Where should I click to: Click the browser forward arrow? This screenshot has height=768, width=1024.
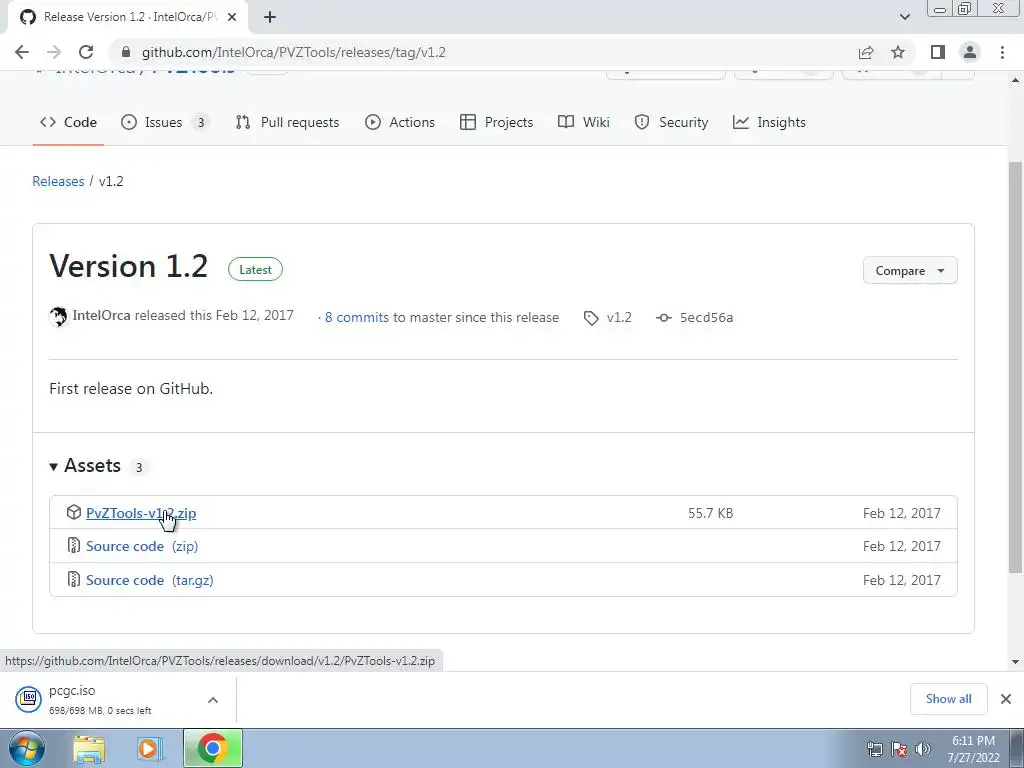pos(54,52)
